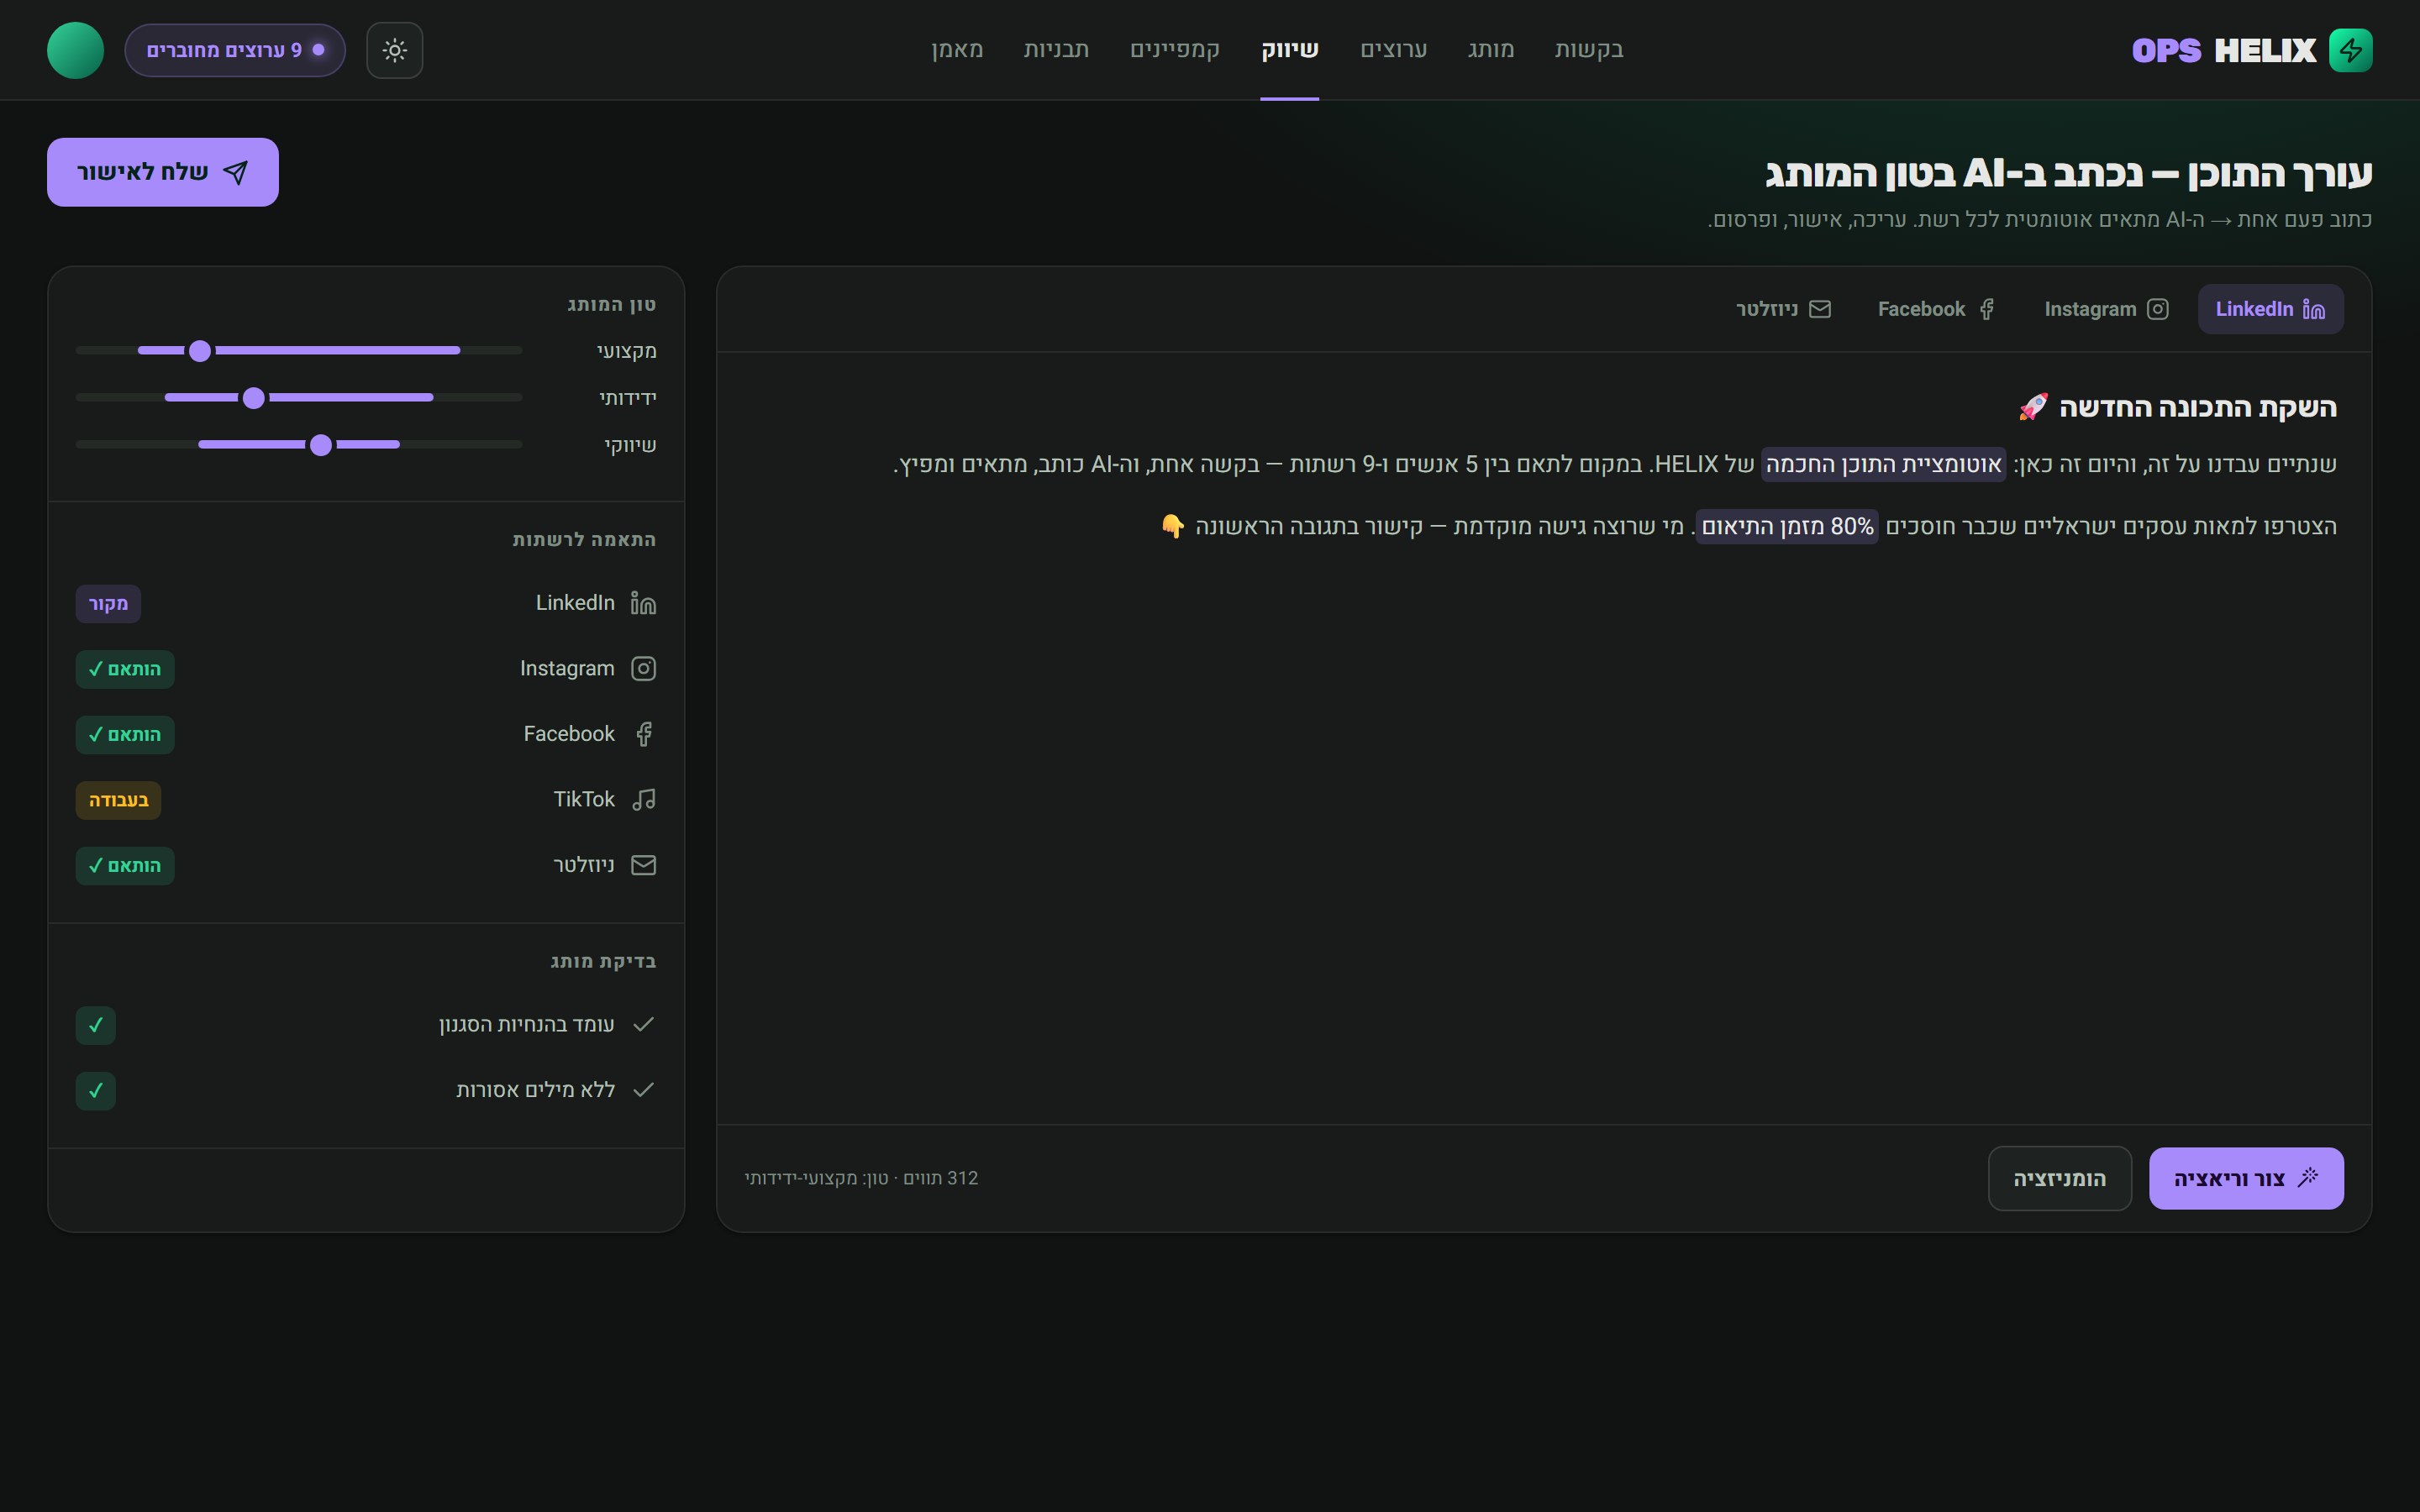2420x1512 pixels.
Task: Click the checkmark icon beside ללא מילים אסורות
Action: pos(644,1089)
